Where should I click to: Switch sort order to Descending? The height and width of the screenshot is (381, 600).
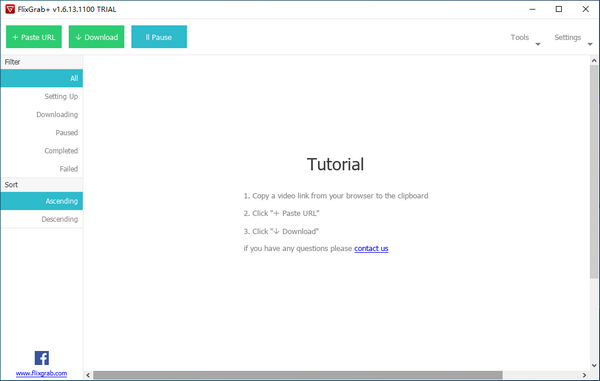point(42,219)
